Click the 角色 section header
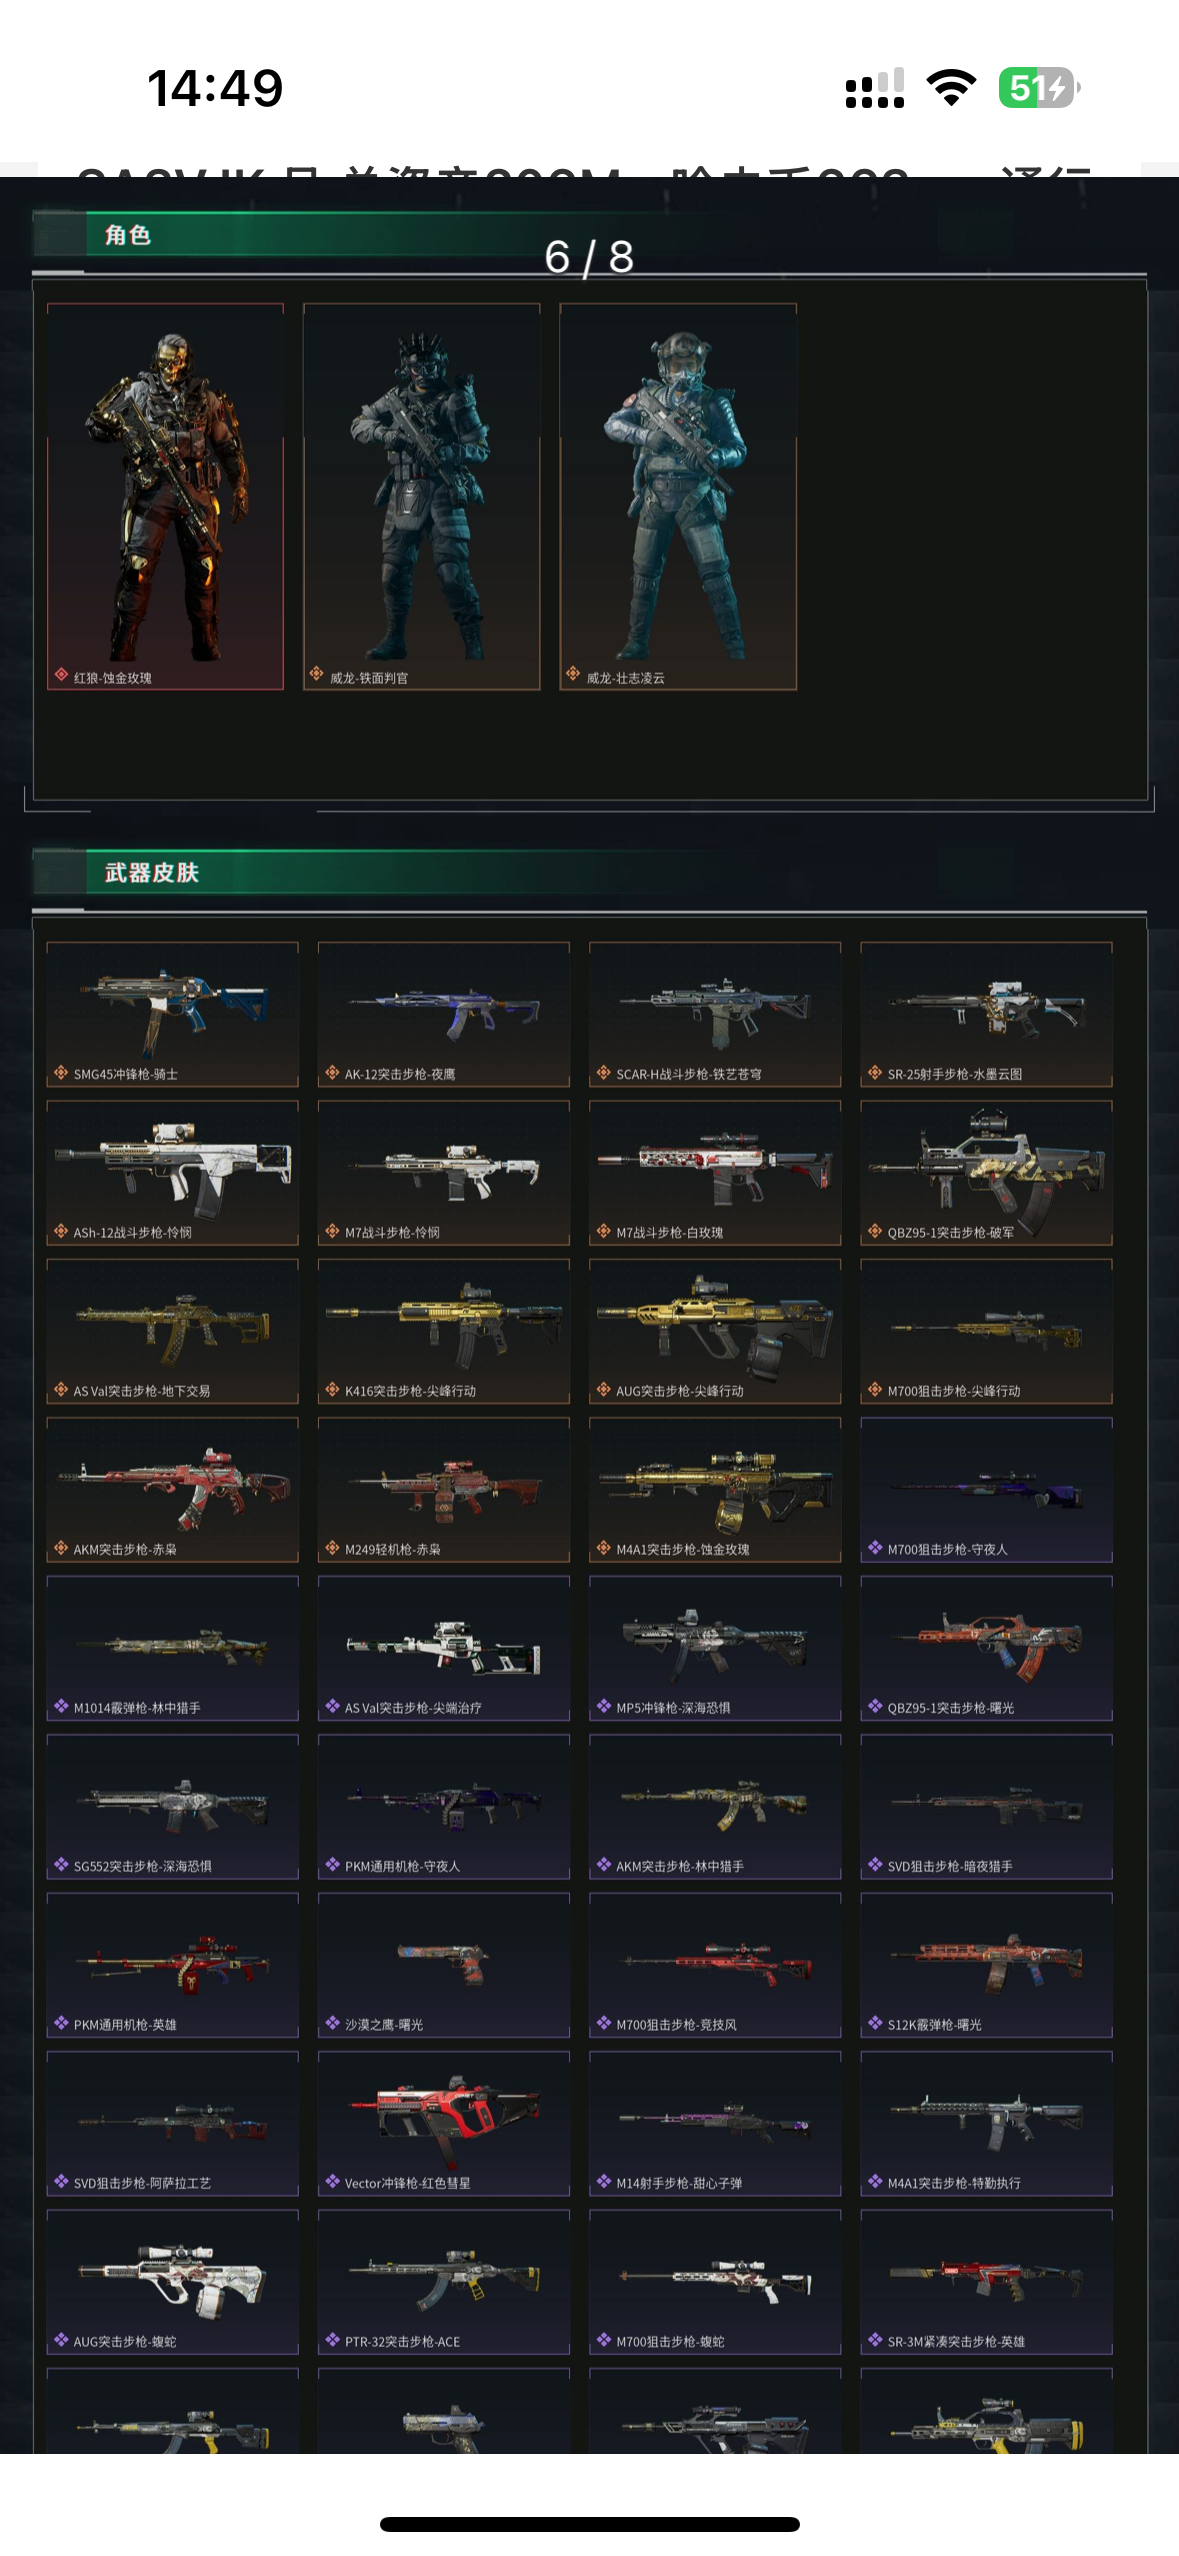 [x=128, y=235]
